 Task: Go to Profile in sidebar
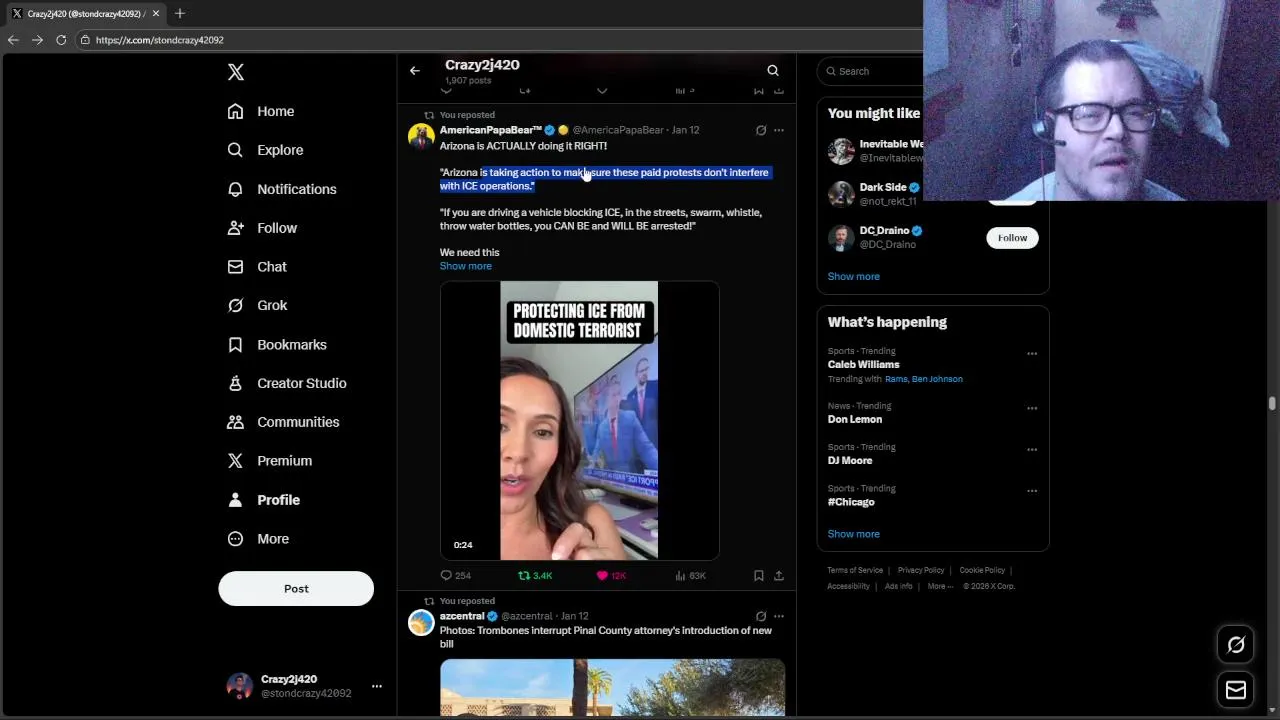point(263,500)
